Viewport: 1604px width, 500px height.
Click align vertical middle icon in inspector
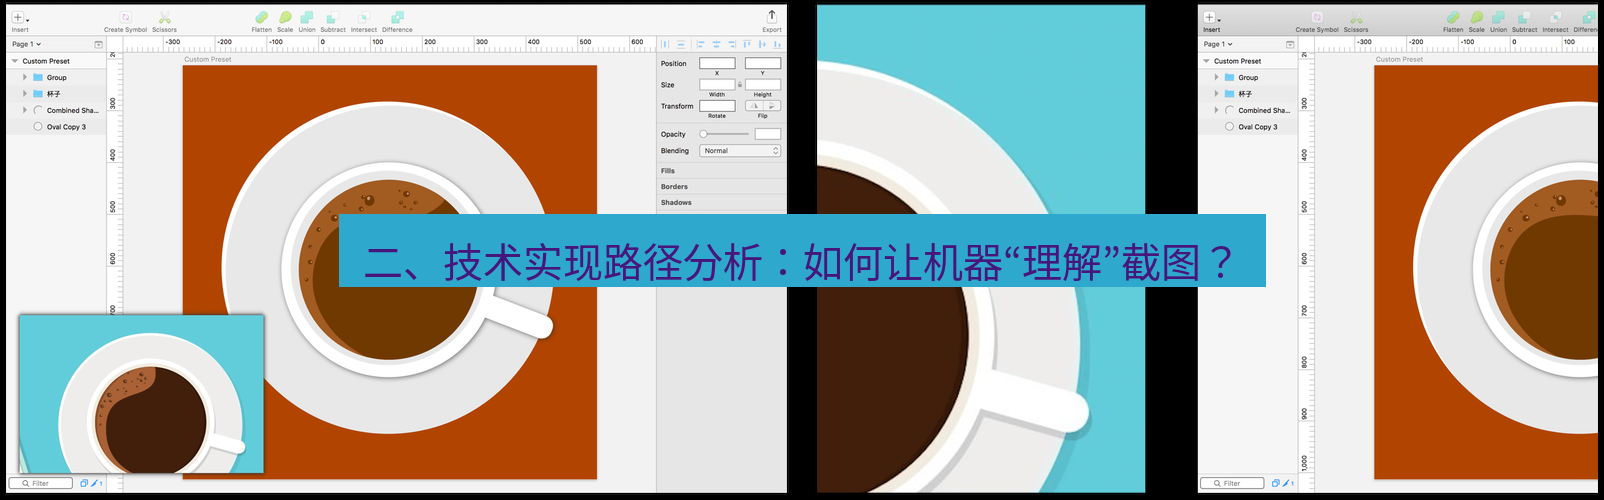click(x=762, y=44)
